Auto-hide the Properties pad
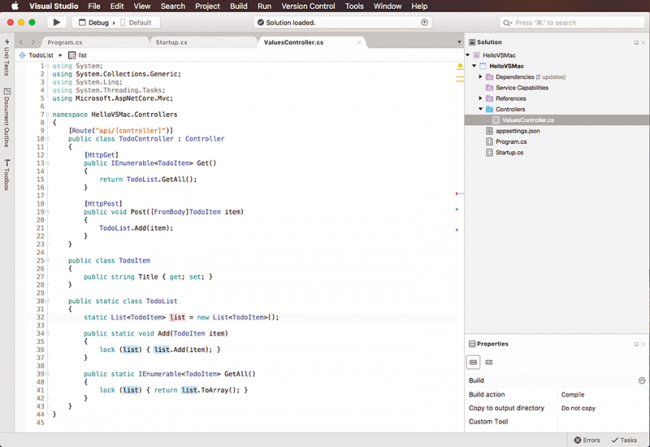Viewport: 650px width, 447px height. 636,344
